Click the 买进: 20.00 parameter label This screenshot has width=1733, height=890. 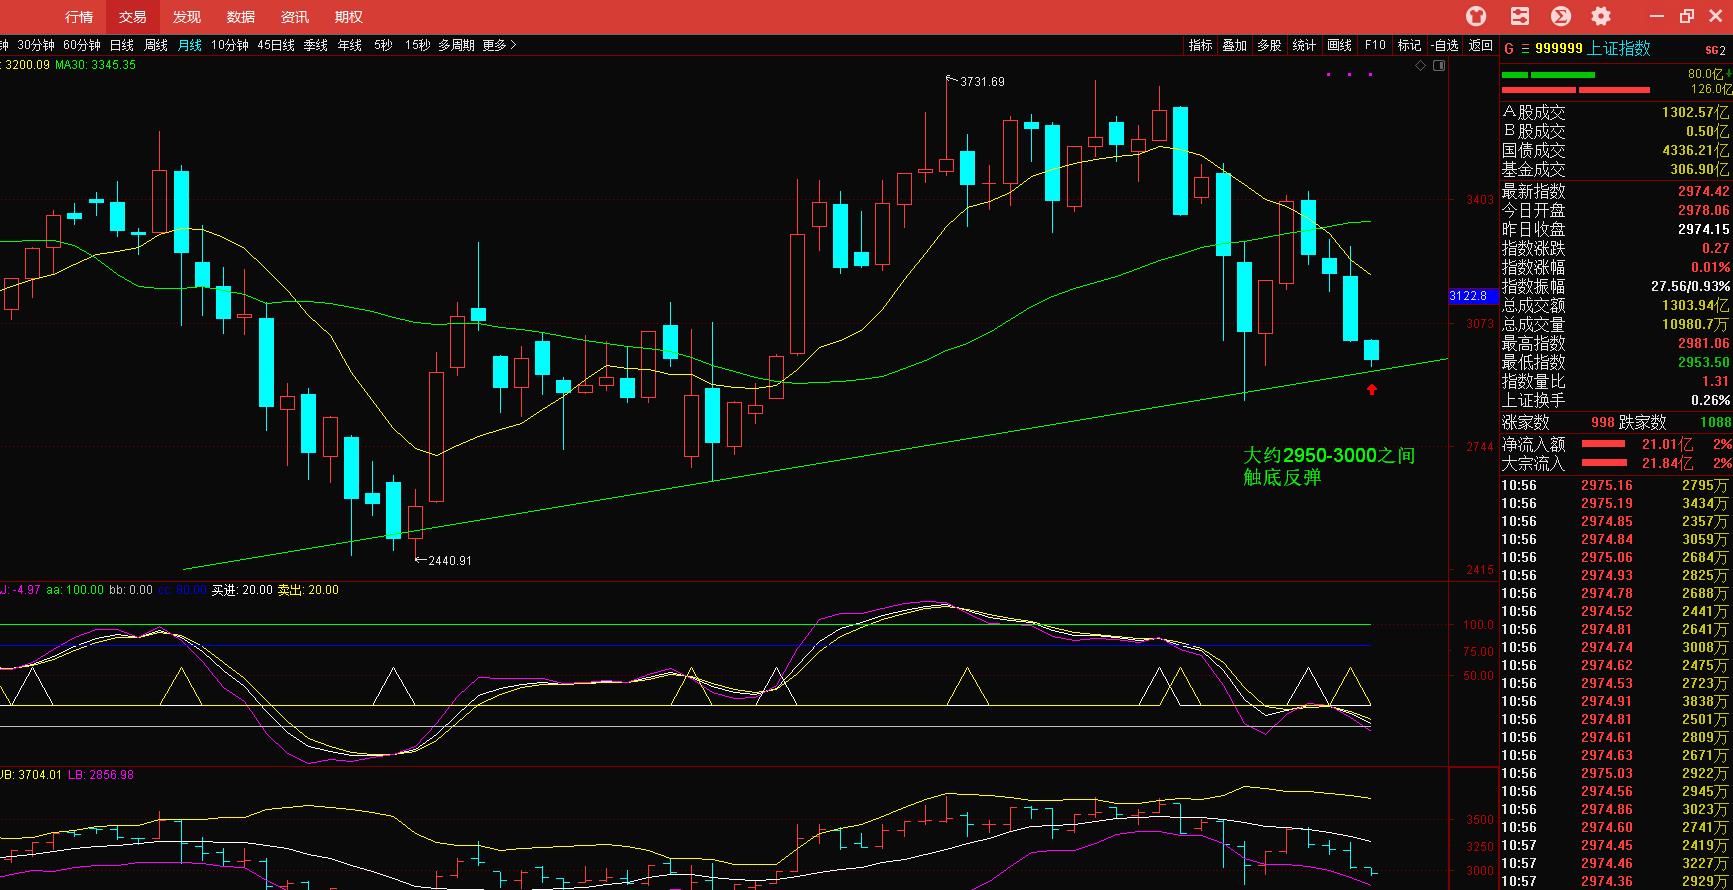[241, 590]
